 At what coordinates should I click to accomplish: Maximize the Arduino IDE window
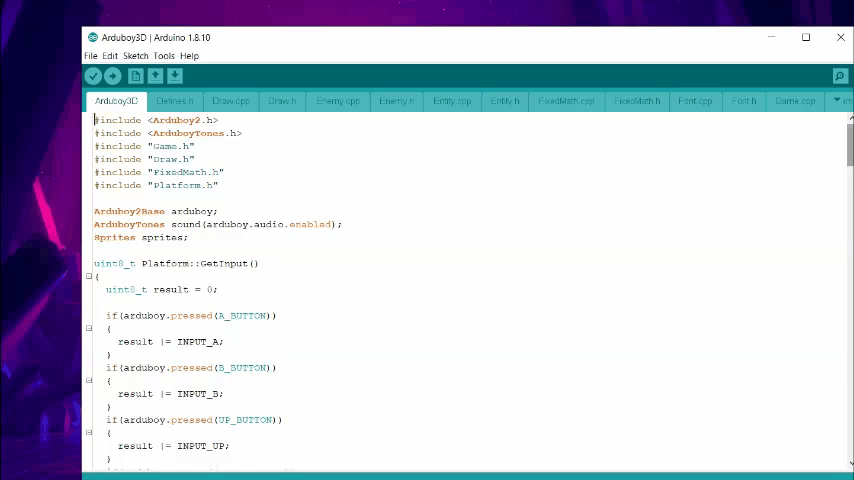(805, 38)
